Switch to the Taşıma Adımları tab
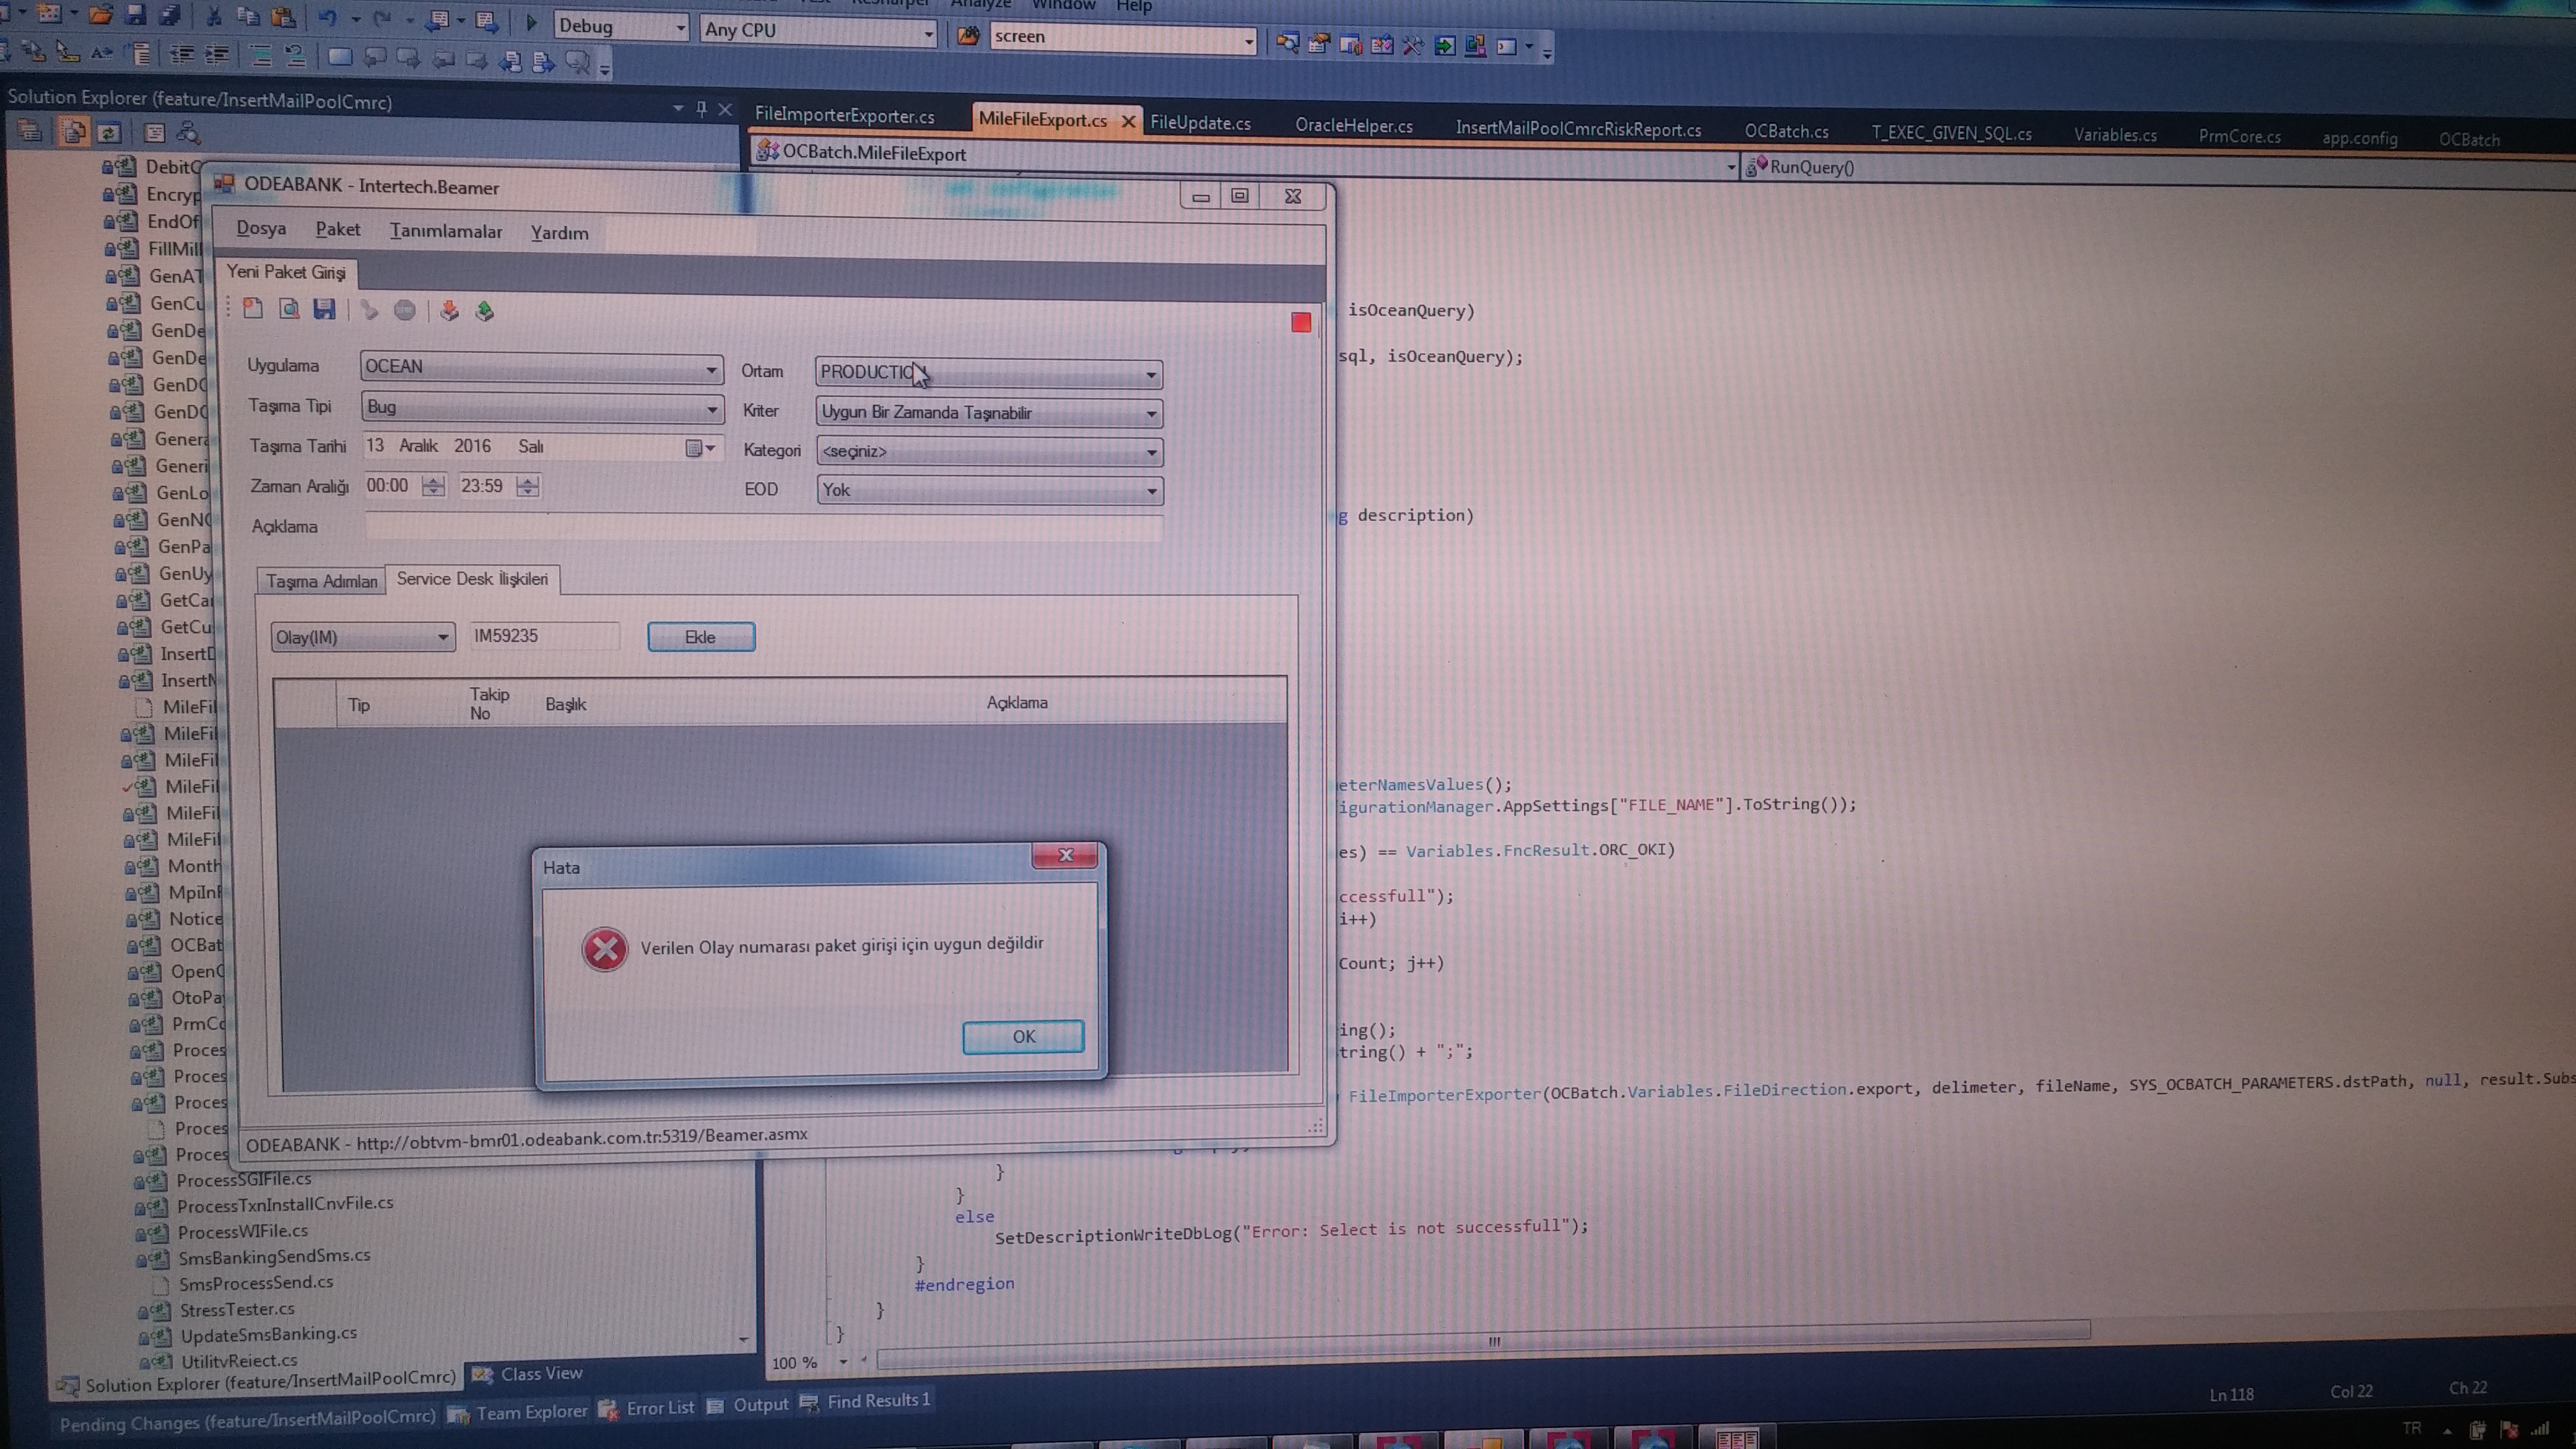The height and width of the screenshot is (1449, 2576). pos(321,581)
